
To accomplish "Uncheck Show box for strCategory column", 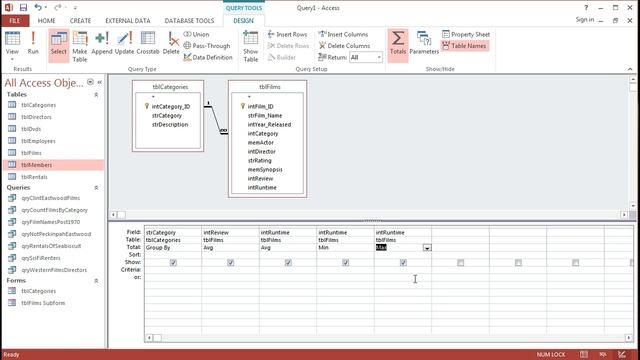I will coord(173,263).
